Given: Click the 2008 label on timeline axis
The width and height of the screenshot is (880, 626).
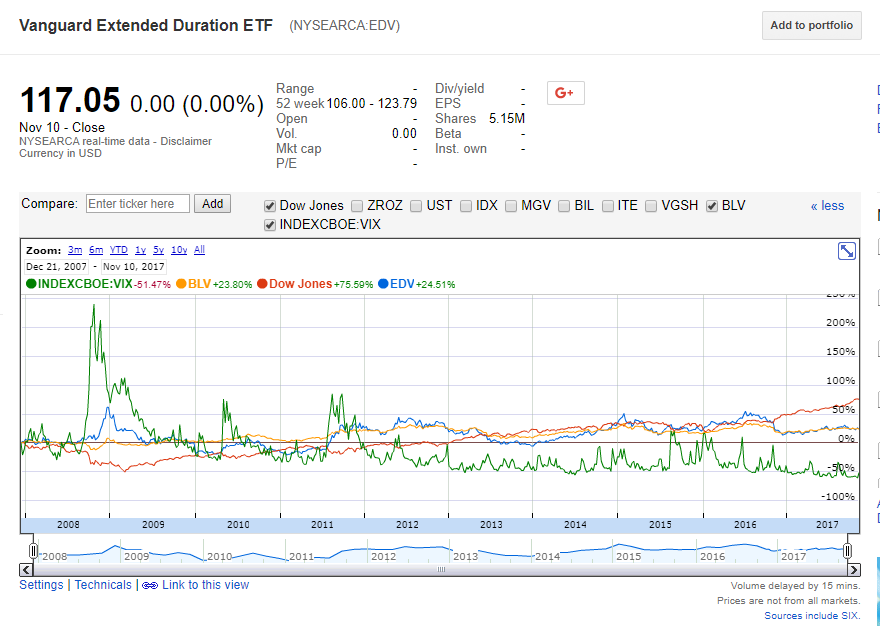Looking at the screenshot, I should coord(68,526).
